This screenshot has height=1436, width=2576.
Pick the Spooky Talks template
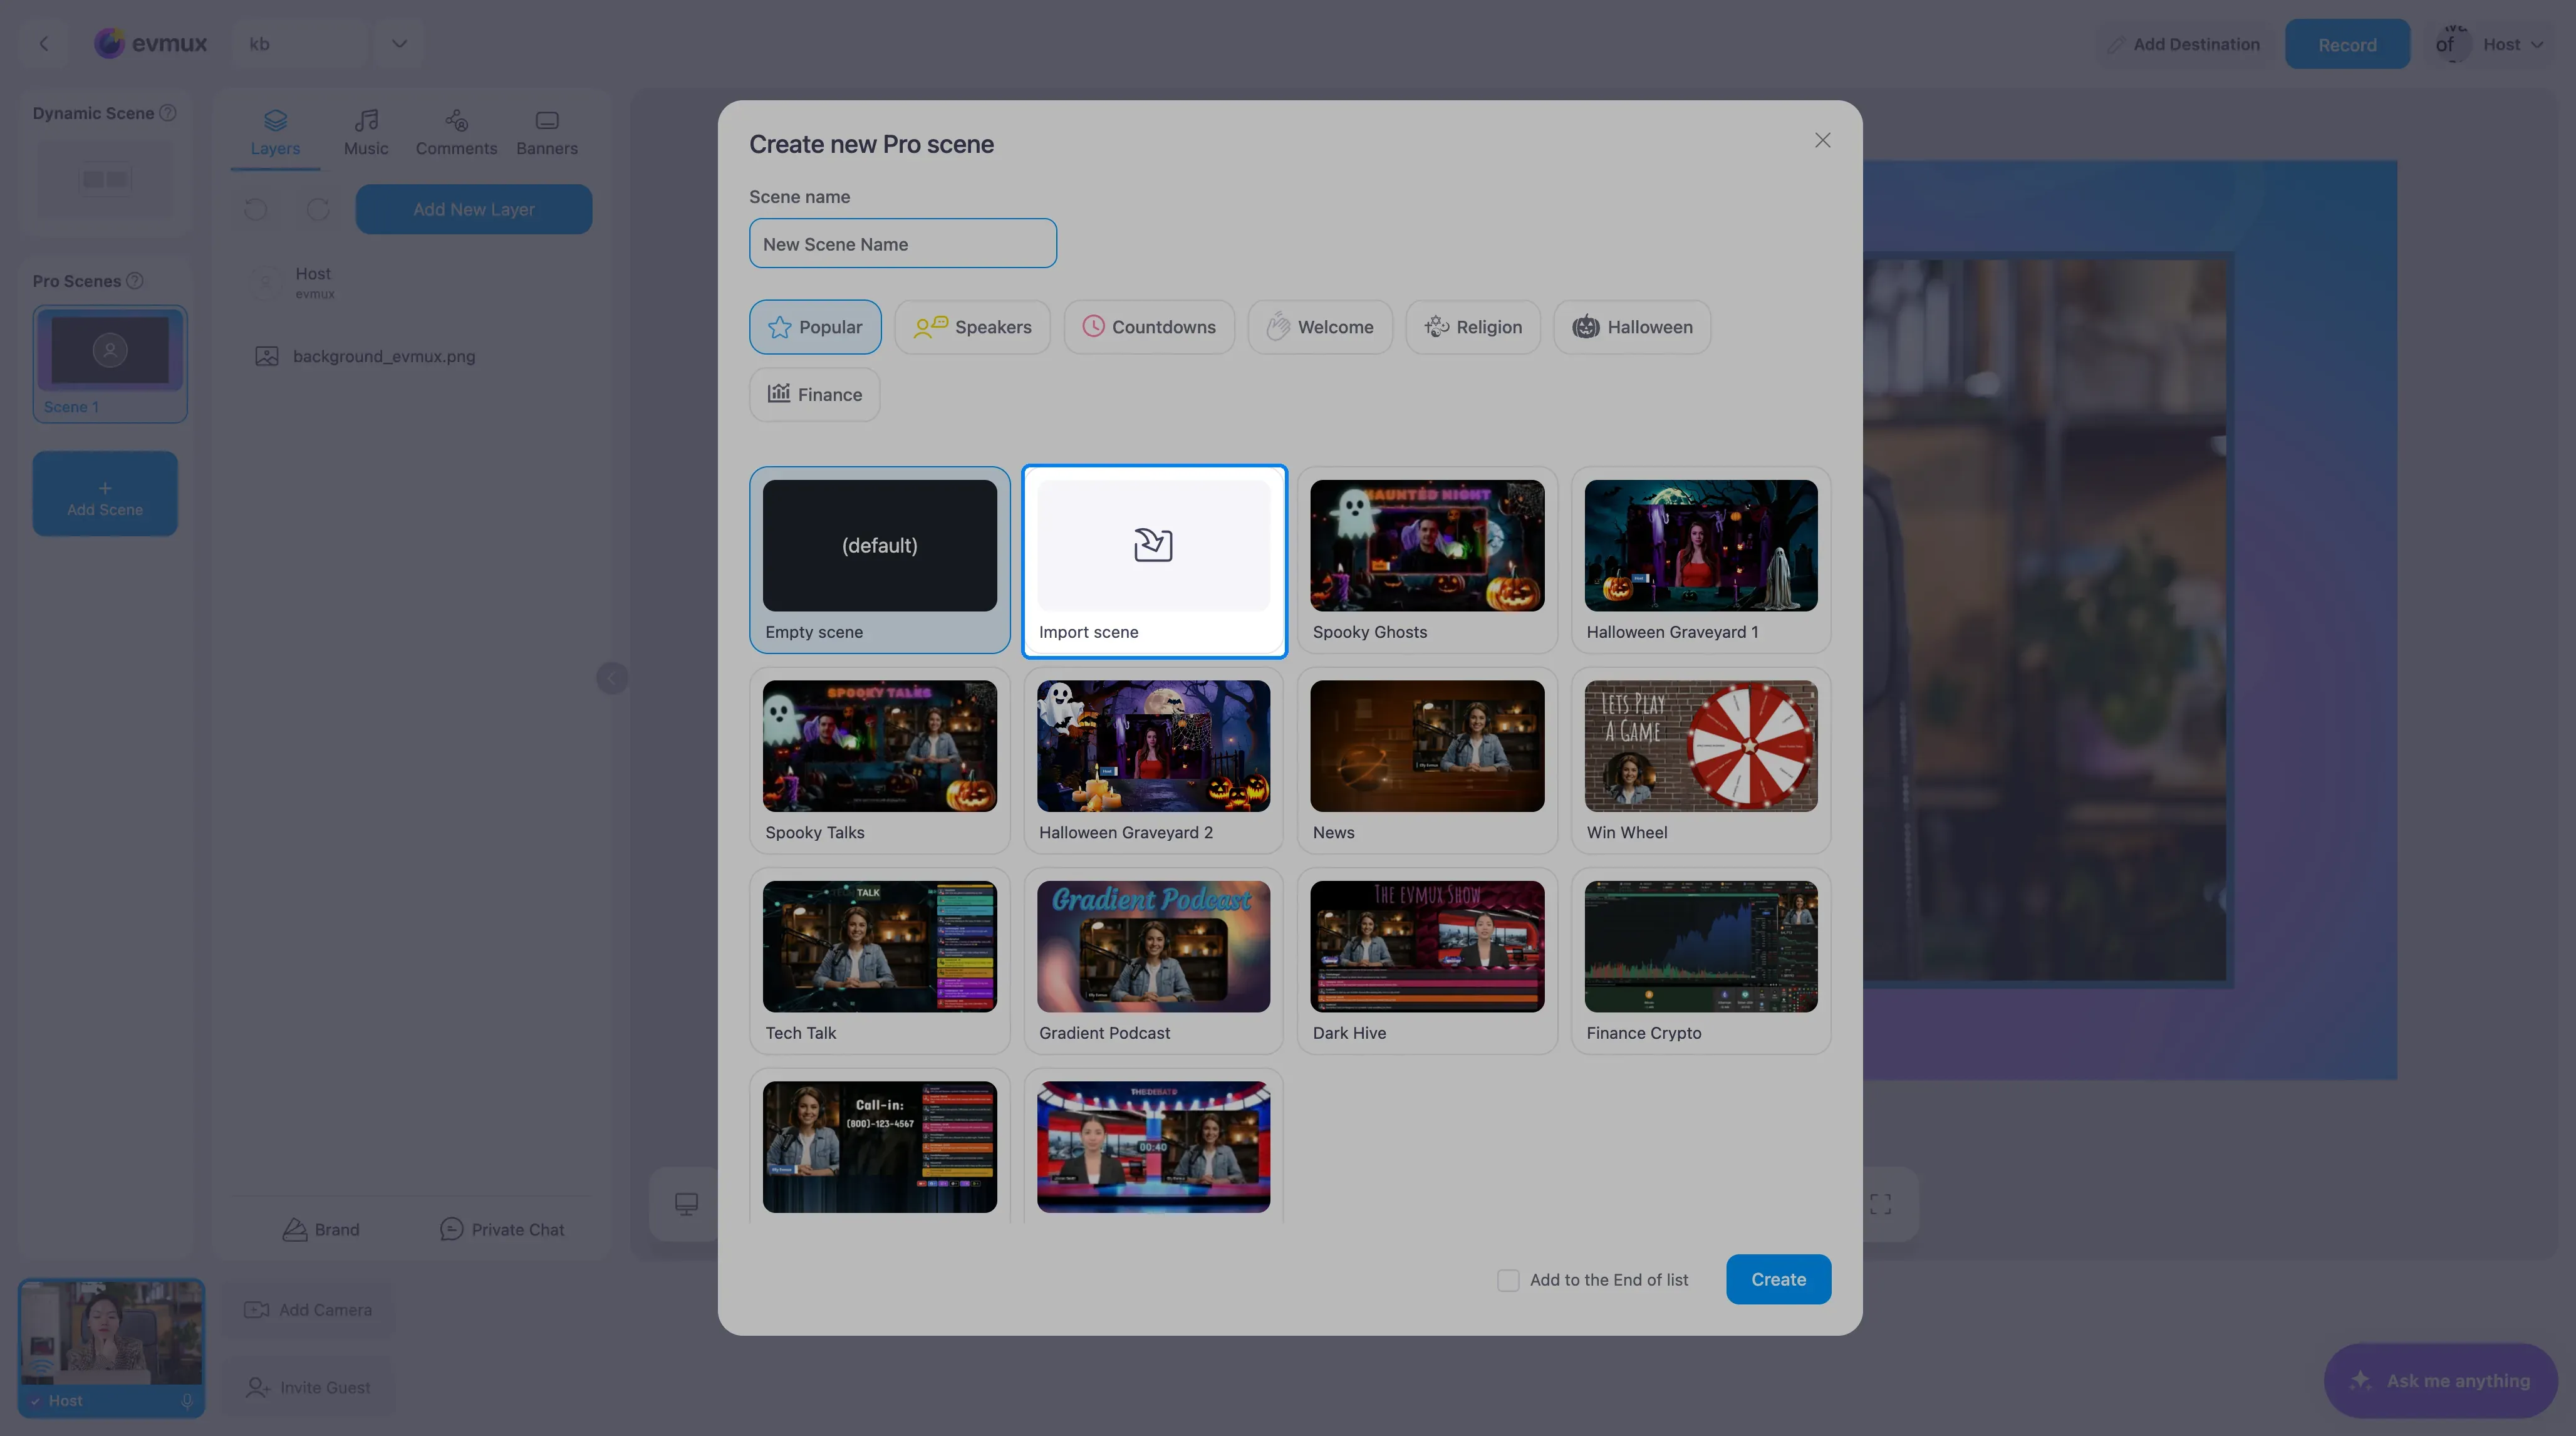879,761
